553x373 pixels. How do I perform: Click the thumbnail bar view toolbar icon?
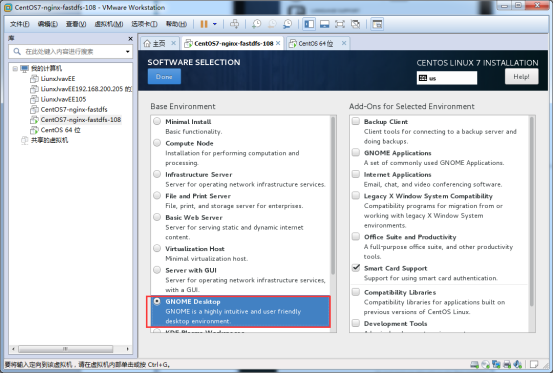324,24
